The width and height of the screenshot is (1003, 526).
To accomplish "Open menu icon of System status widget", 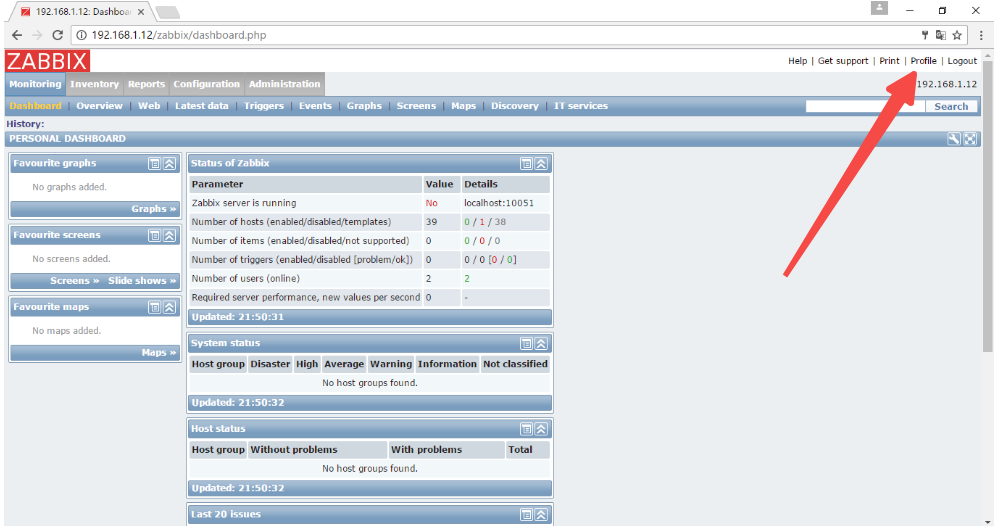I will pos(526,344).
